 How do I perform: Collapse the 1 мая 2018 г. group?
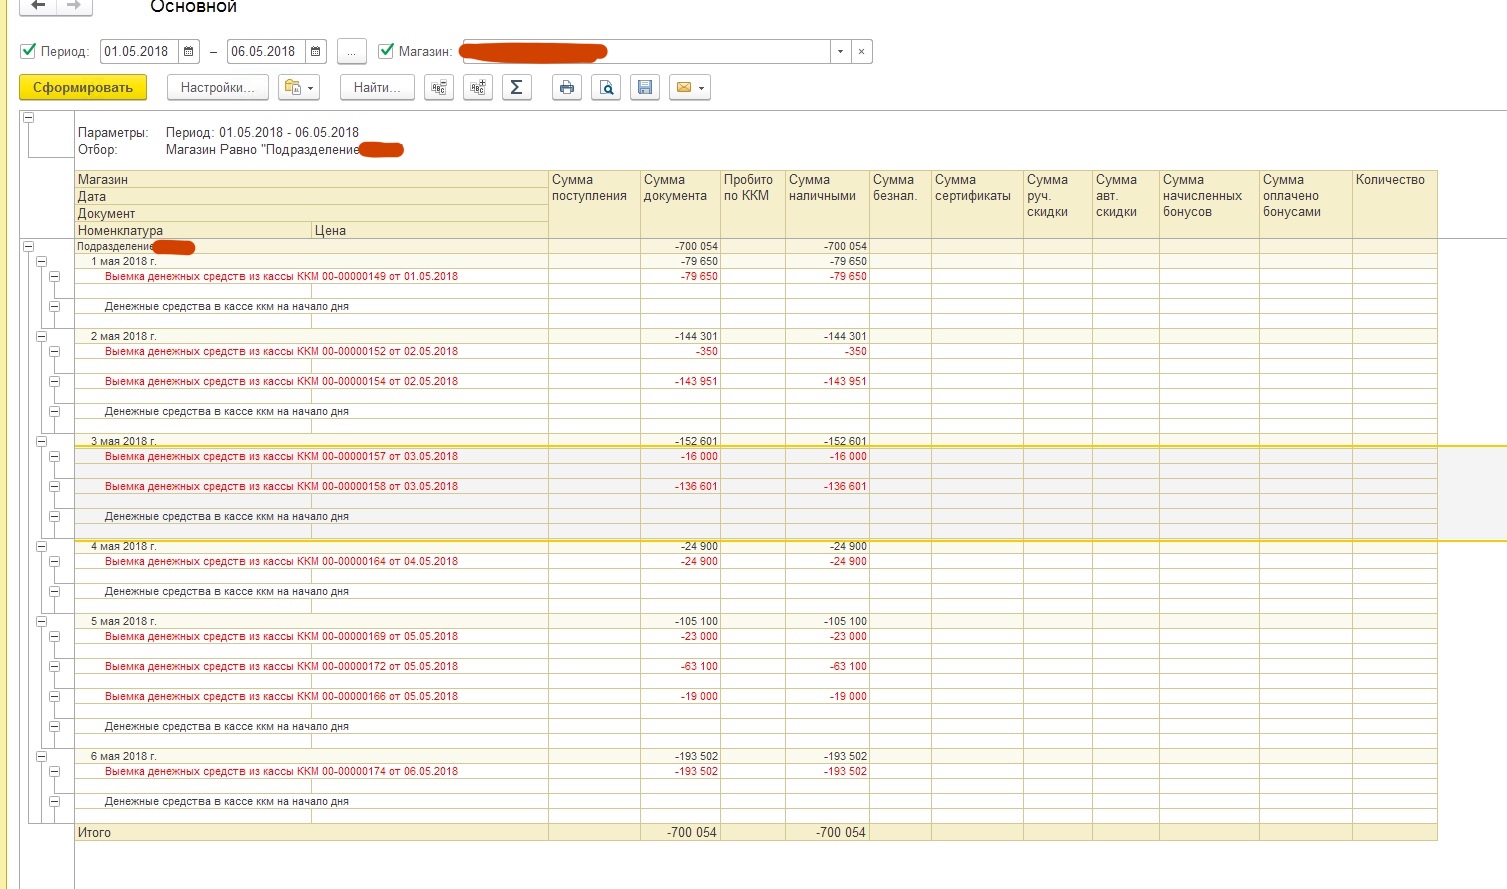(x=41, y=262)
